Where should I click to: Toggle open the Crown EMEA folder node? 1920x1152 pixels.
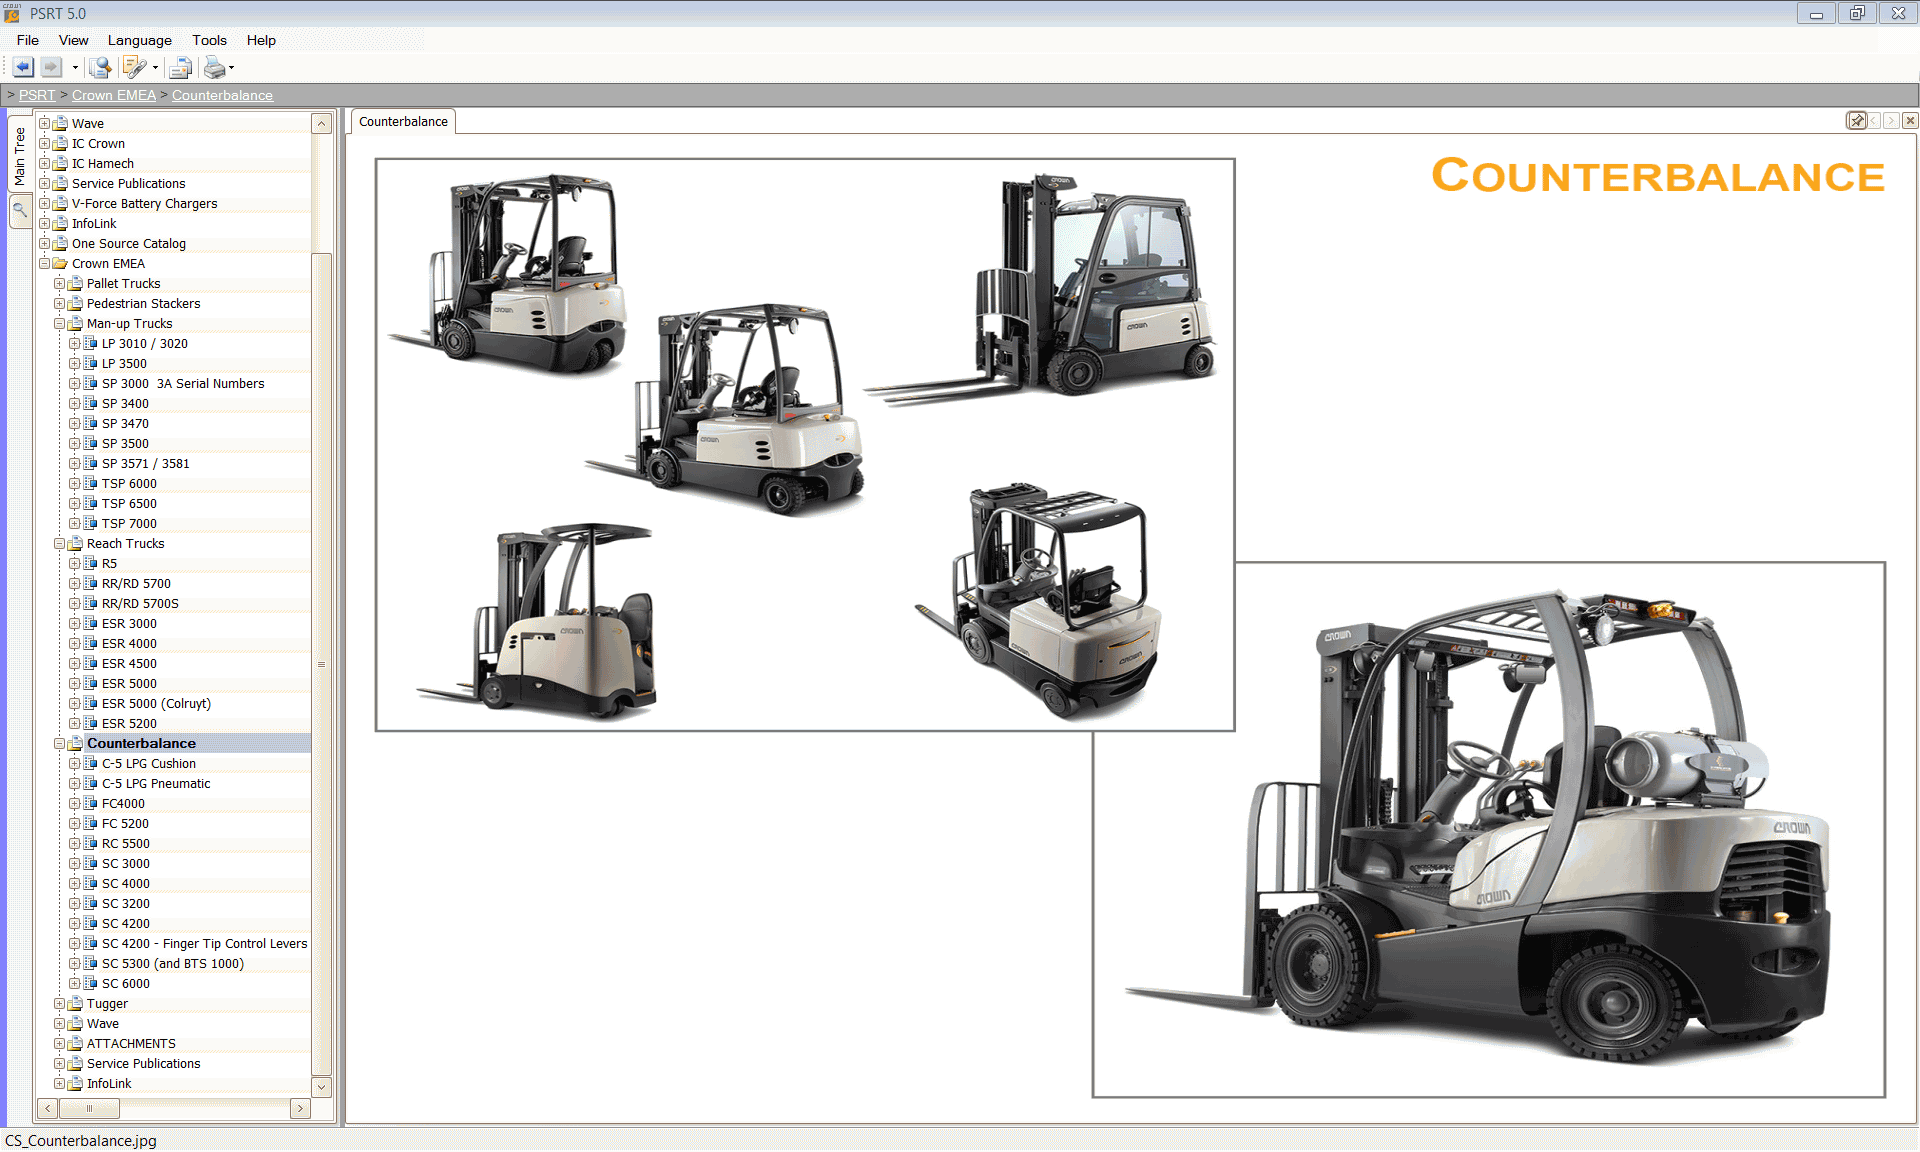(45, 263)
